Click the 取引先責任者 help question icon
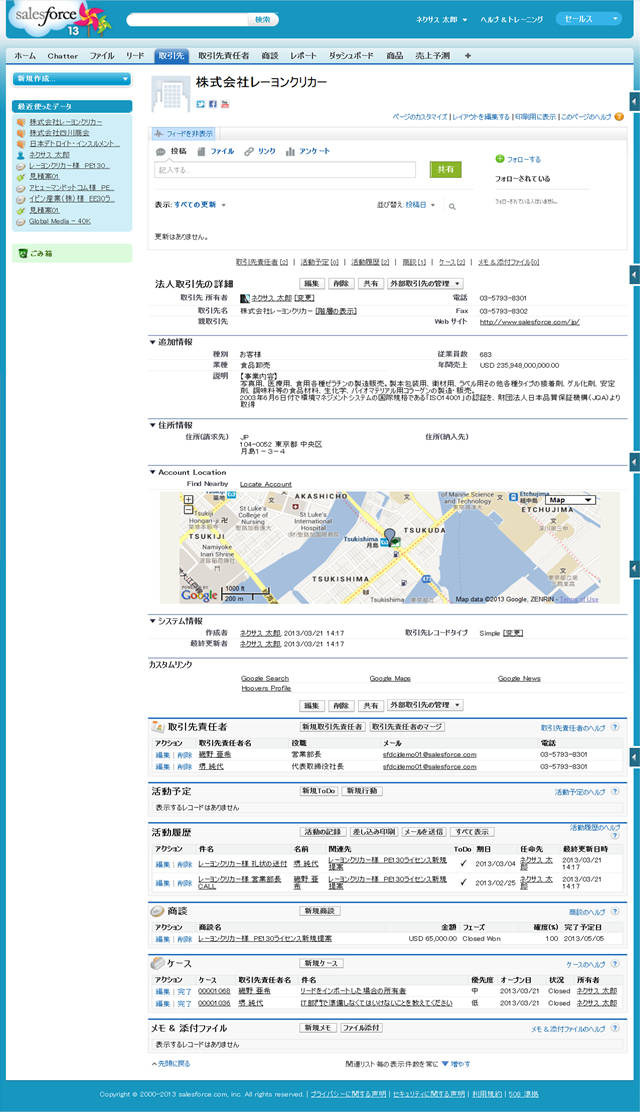The image size is (640, 1112). coord(615,728)
